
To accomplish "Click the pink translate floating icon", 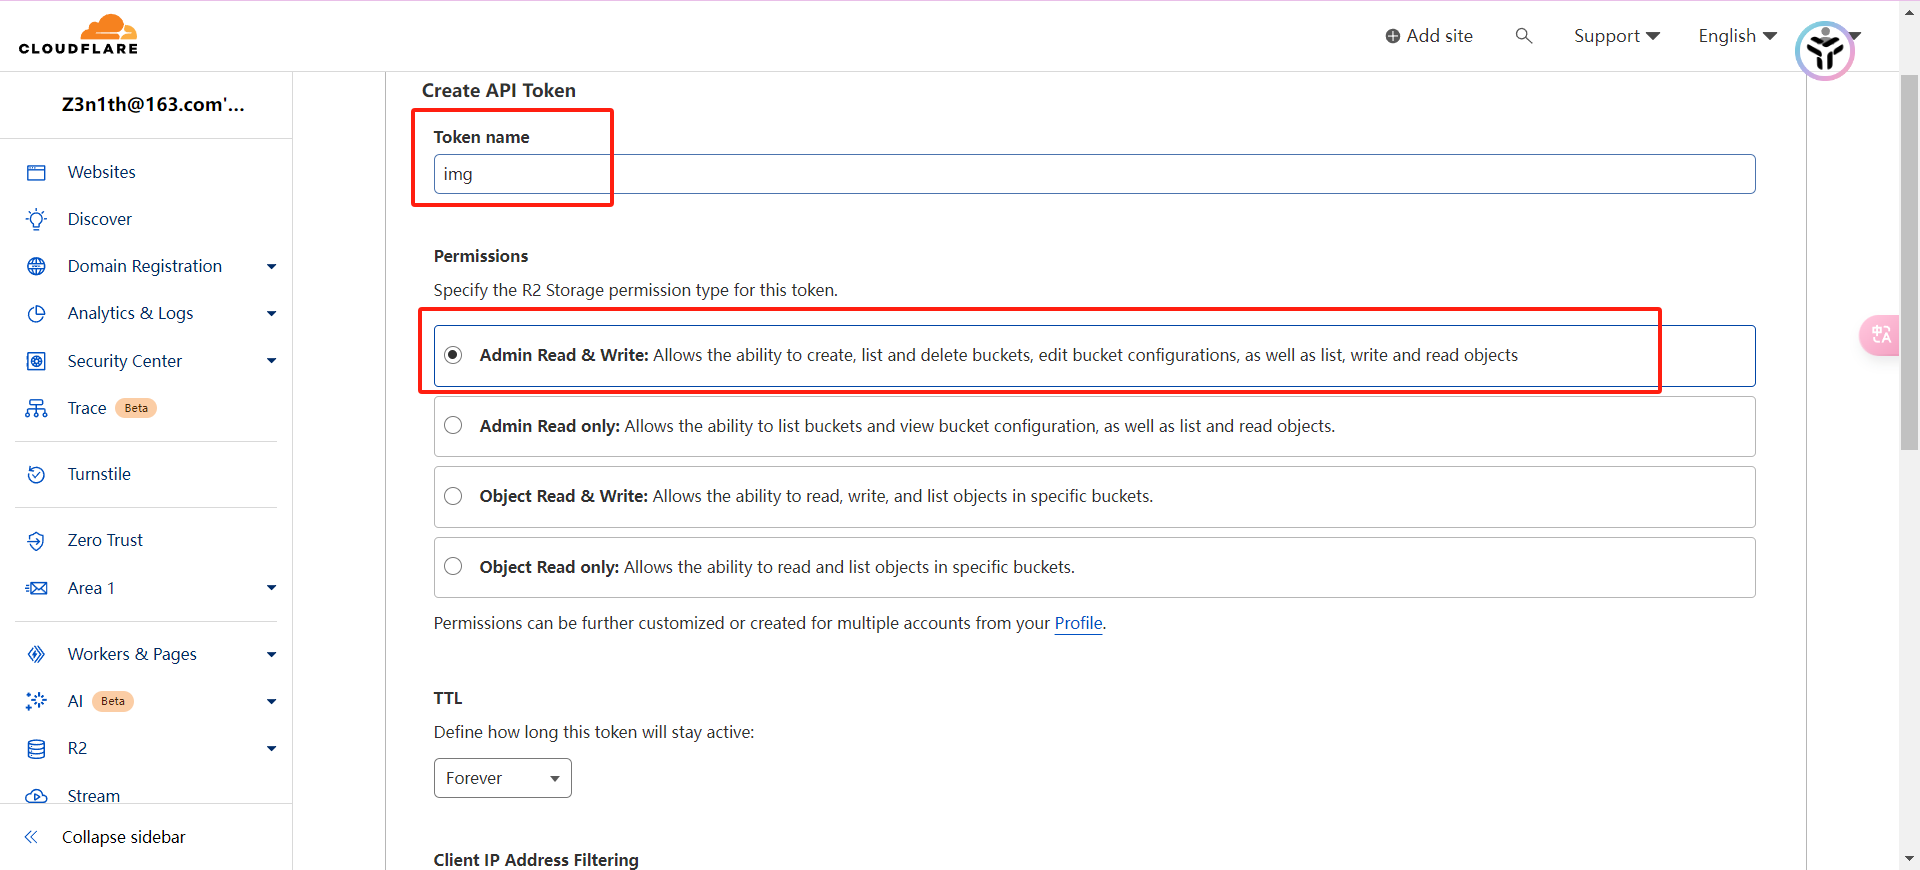I will [1880, 335].
